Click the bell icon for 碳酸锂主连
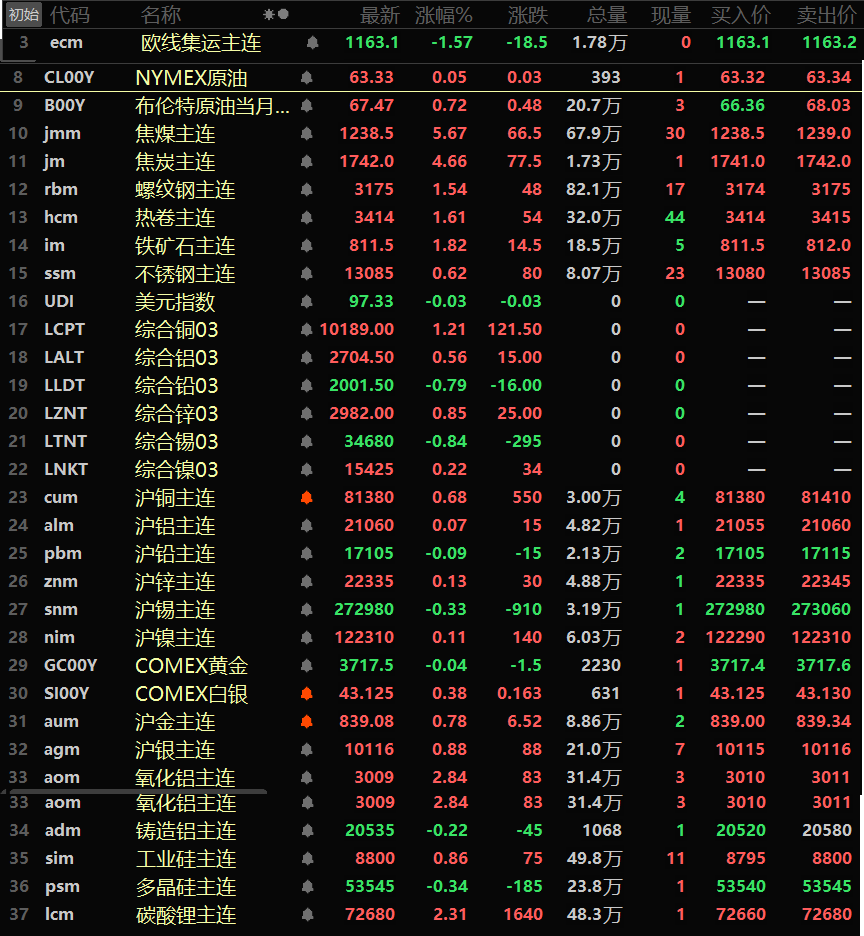 (x=306, y=914)
